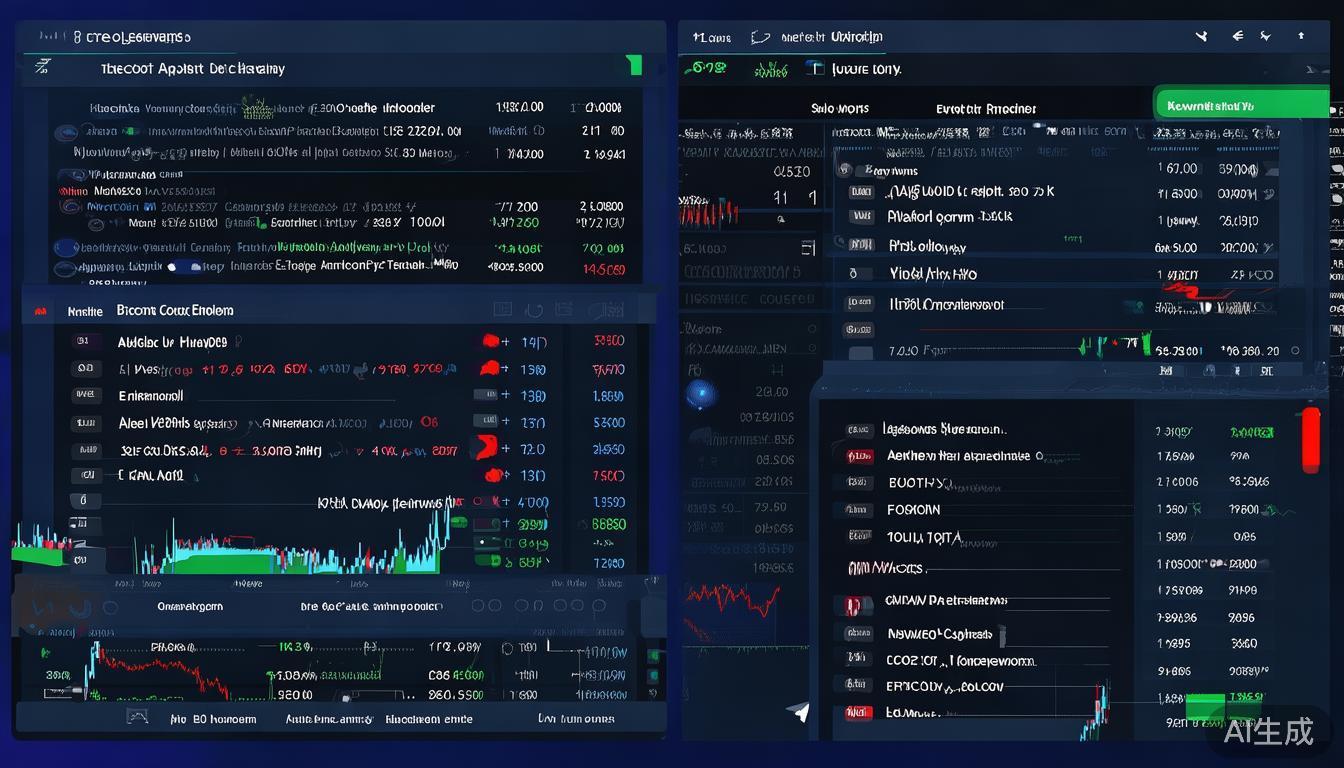This screenshot has width=1344, height=768.
Task: Select first round radio circle in top-left list
Action: [67, 131]
